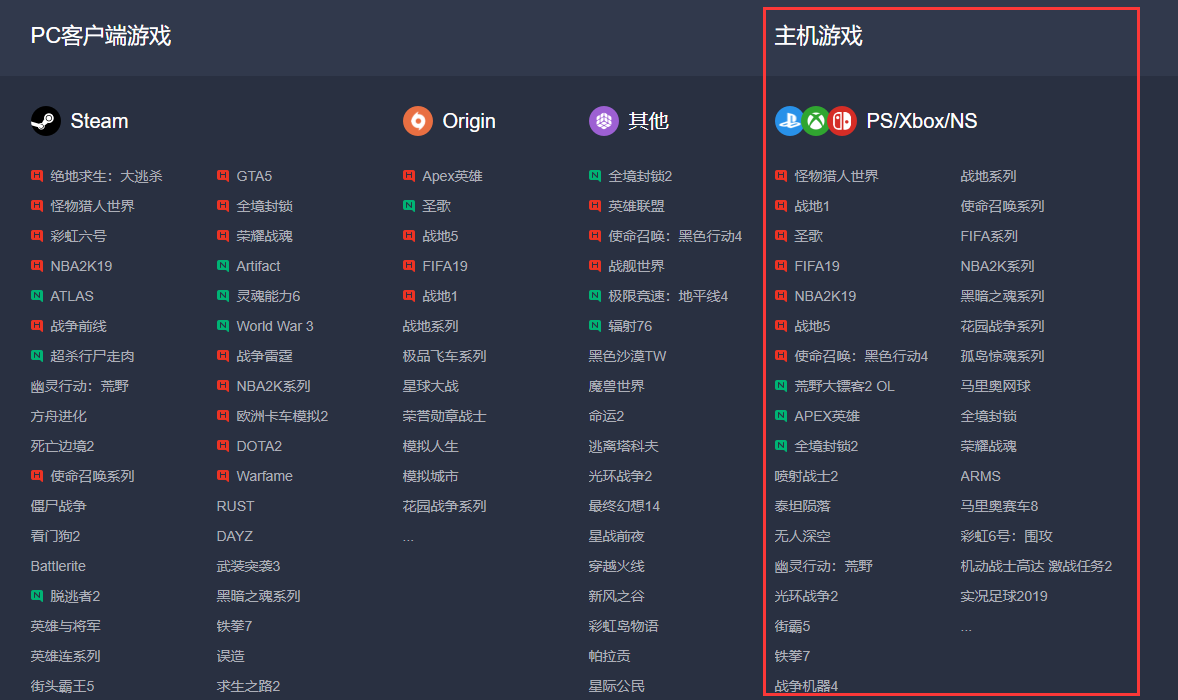The width and height of the screenshot is (1178, 700).
Task: Open 英雄与将军 in the Steam list
Action: coord(65,626)
